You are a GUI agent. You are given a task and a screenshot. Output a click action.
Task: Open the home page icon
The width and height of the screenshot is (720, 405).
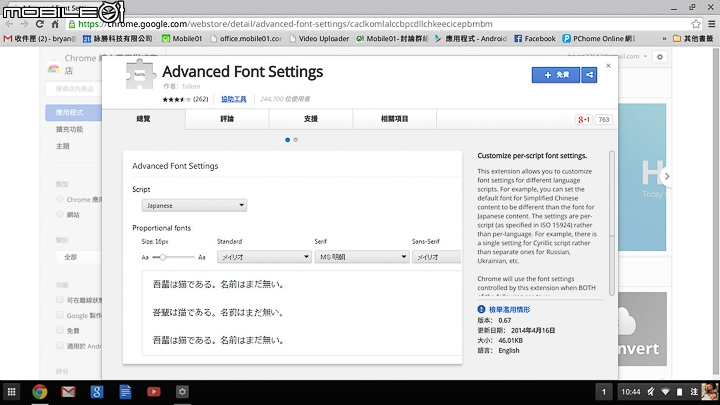pyautogui.click(x=55, y=24)
